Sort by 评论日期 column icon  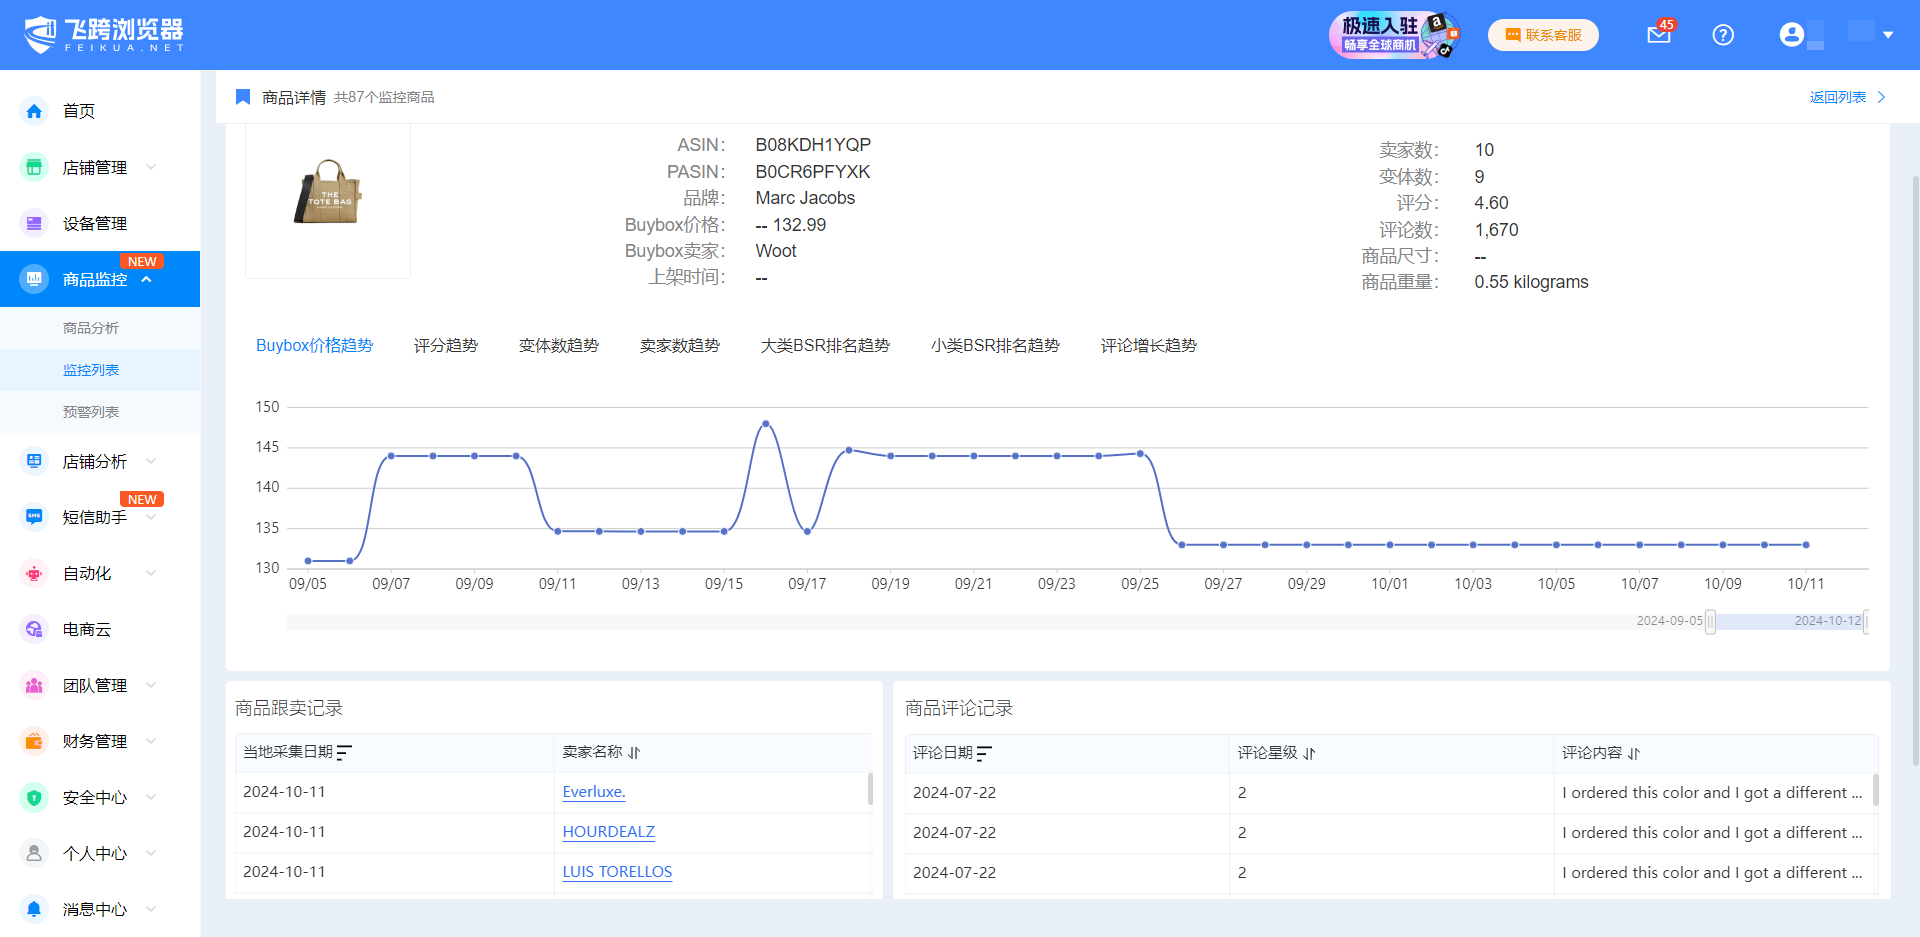coord(985,753)
